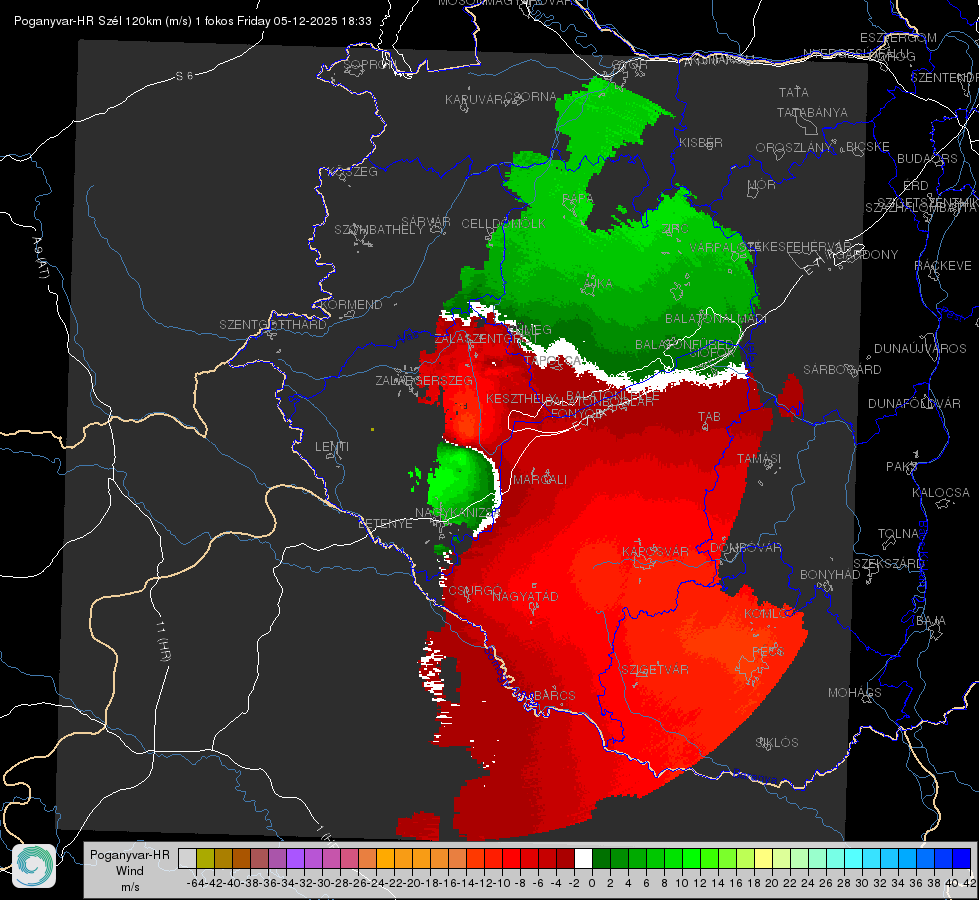Screen dimensions: 979x900
Task: Click the MOR city label
Action: 762,184
